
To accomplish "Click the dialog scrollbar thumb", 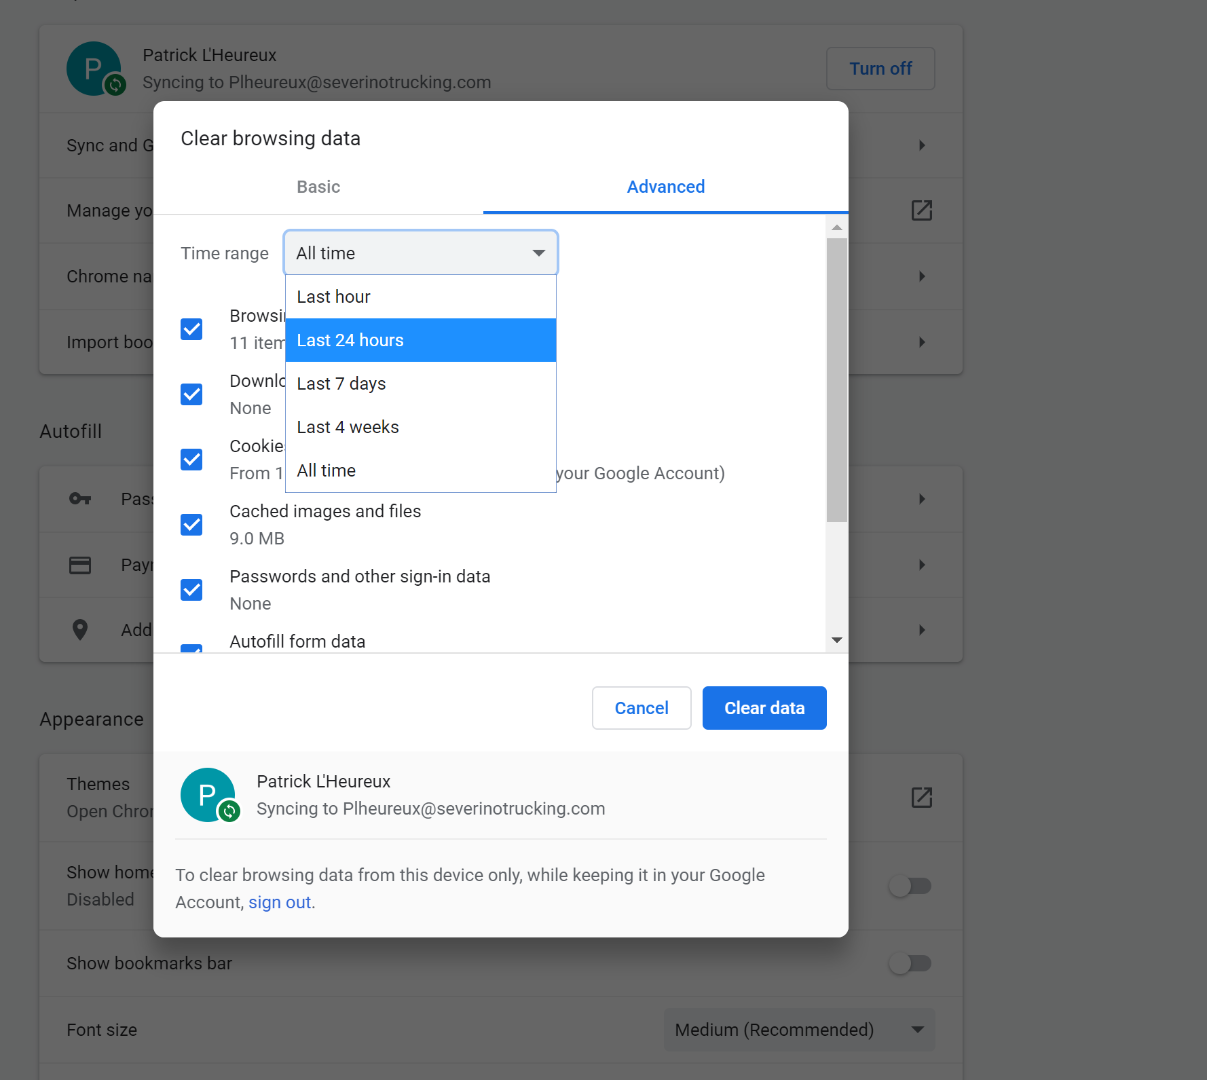I will click(837, 380).
